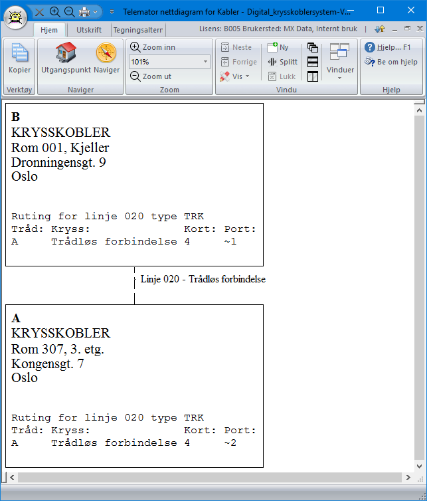
Task: Open the Naviger compass tool
Action: click(x=106, y=52)
